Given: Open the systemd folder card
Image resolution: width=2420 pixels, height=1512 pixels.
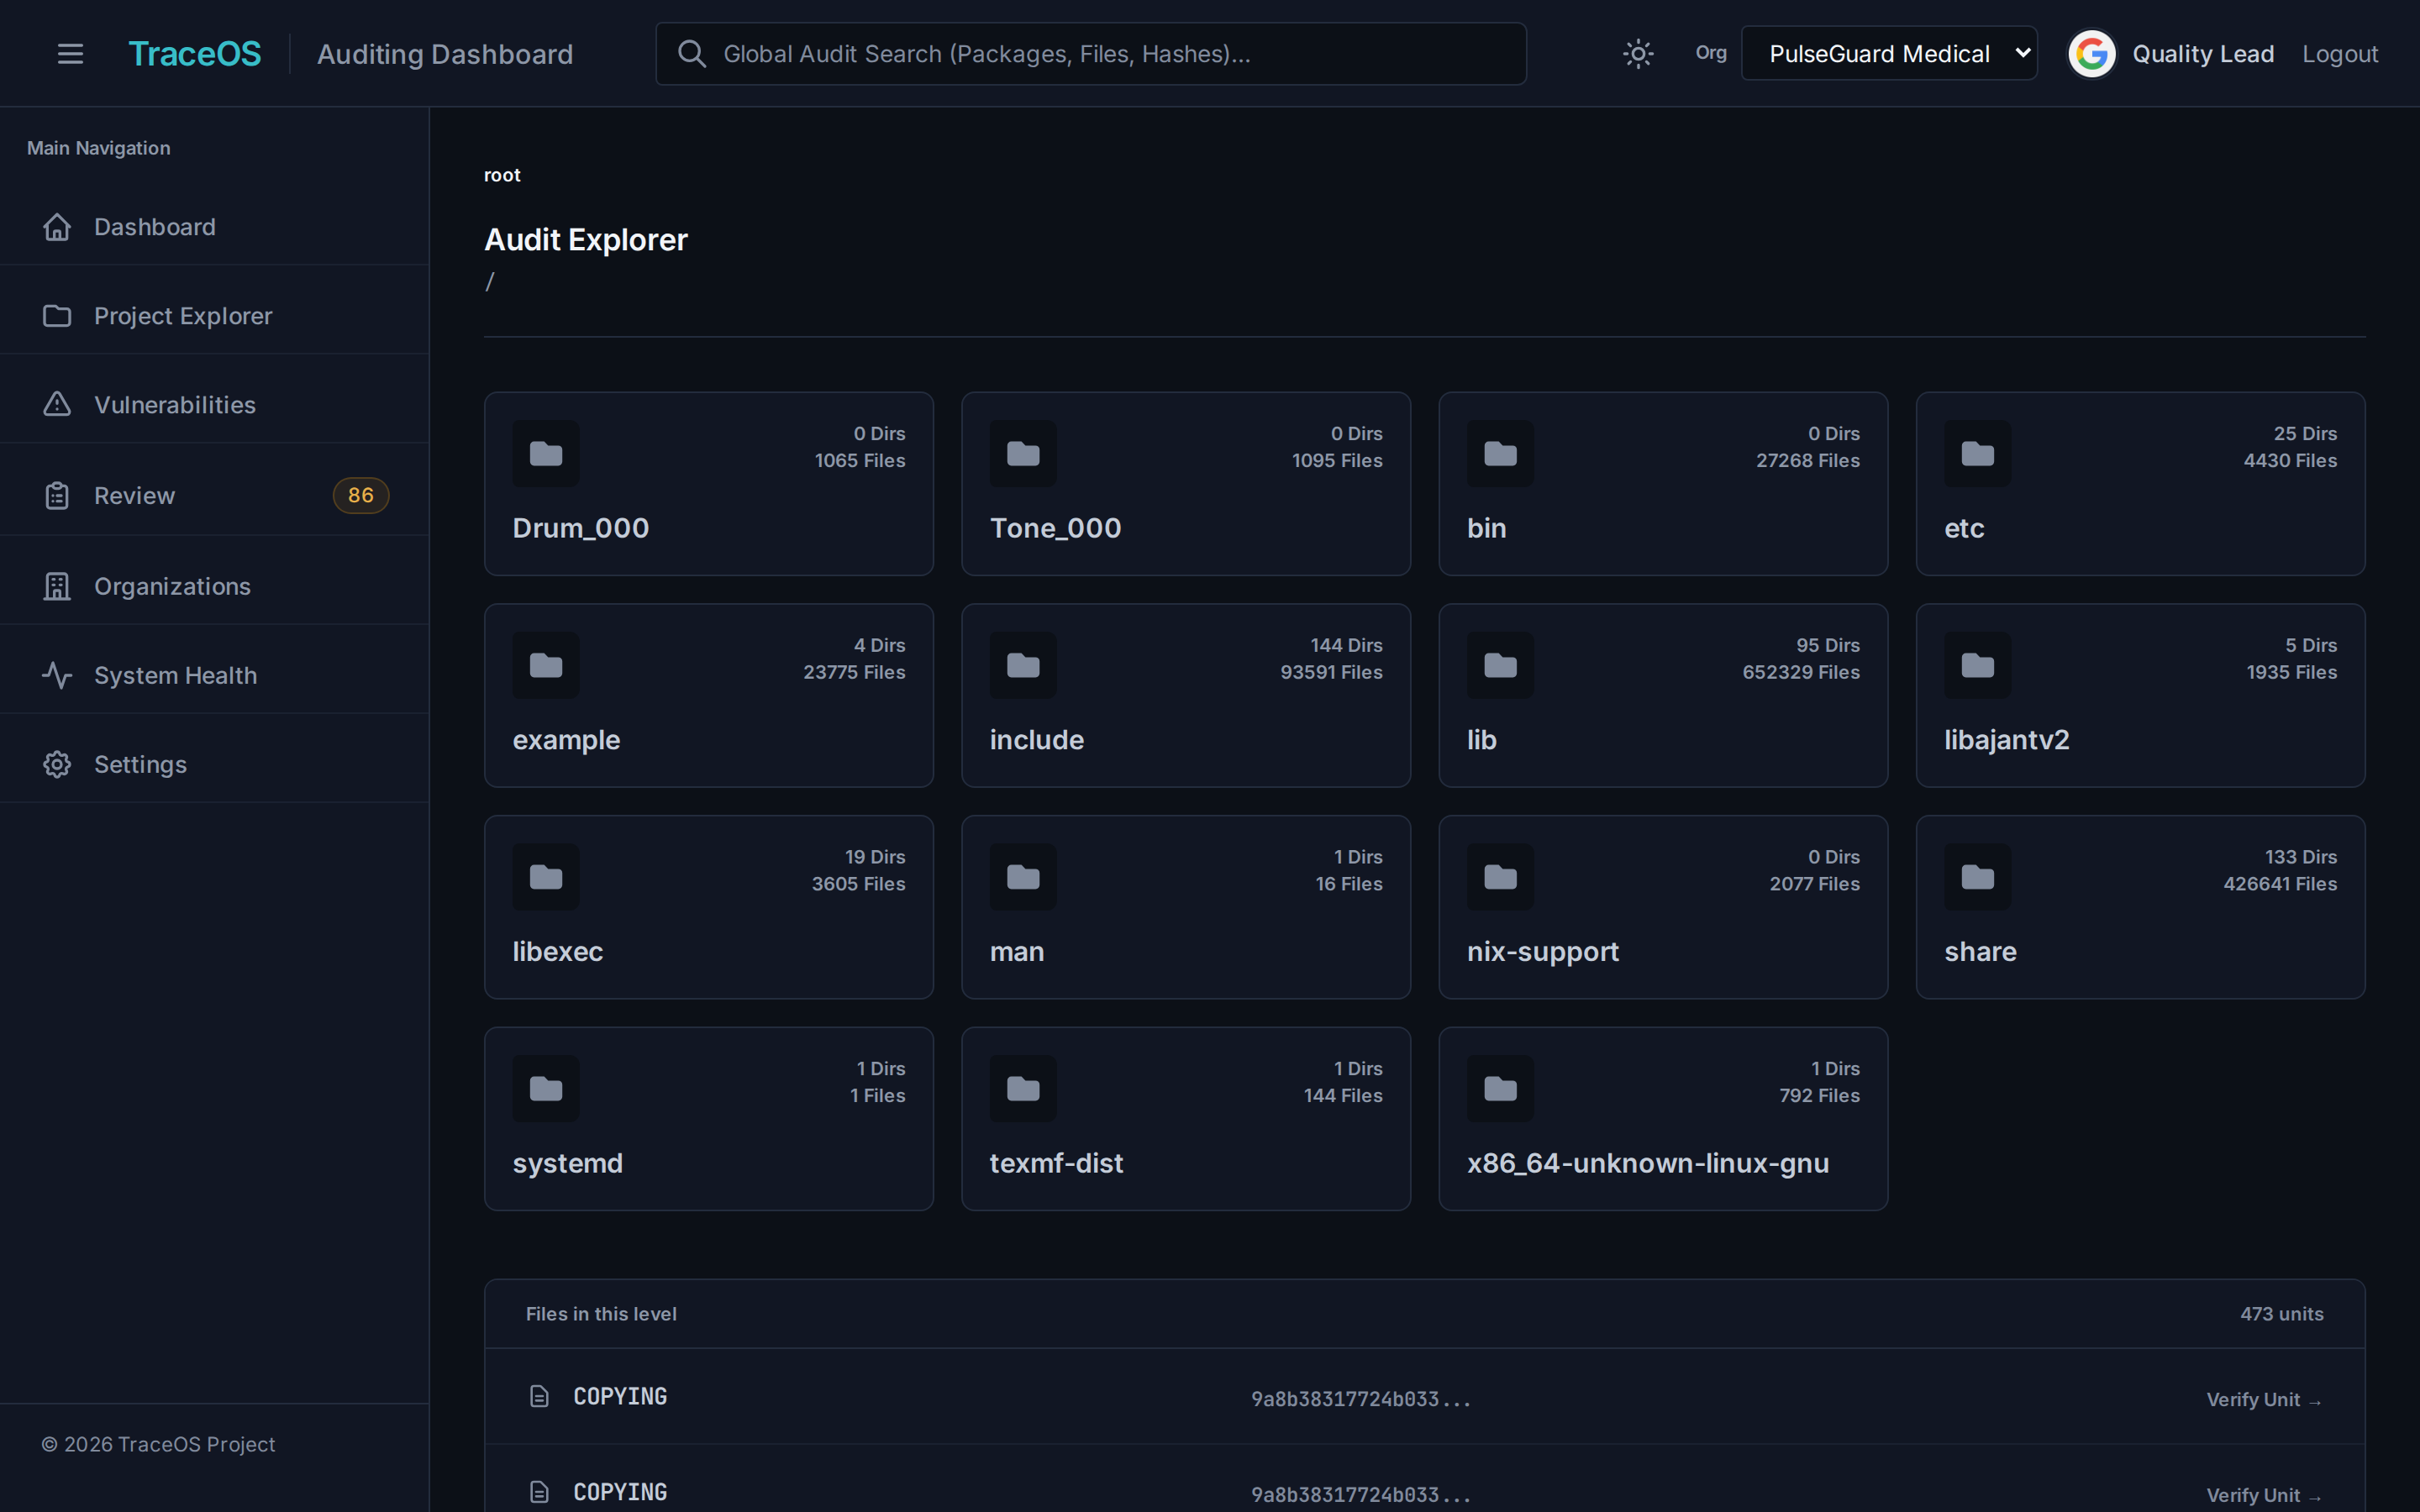Looking at the screenshot, I should coord(709,1119).
